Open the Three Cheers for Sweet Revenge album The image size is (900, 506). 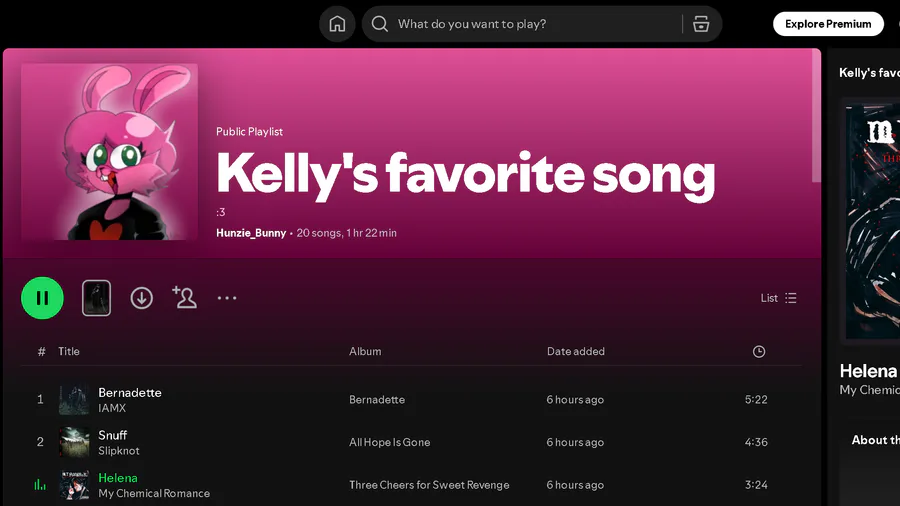pos(429,485)
